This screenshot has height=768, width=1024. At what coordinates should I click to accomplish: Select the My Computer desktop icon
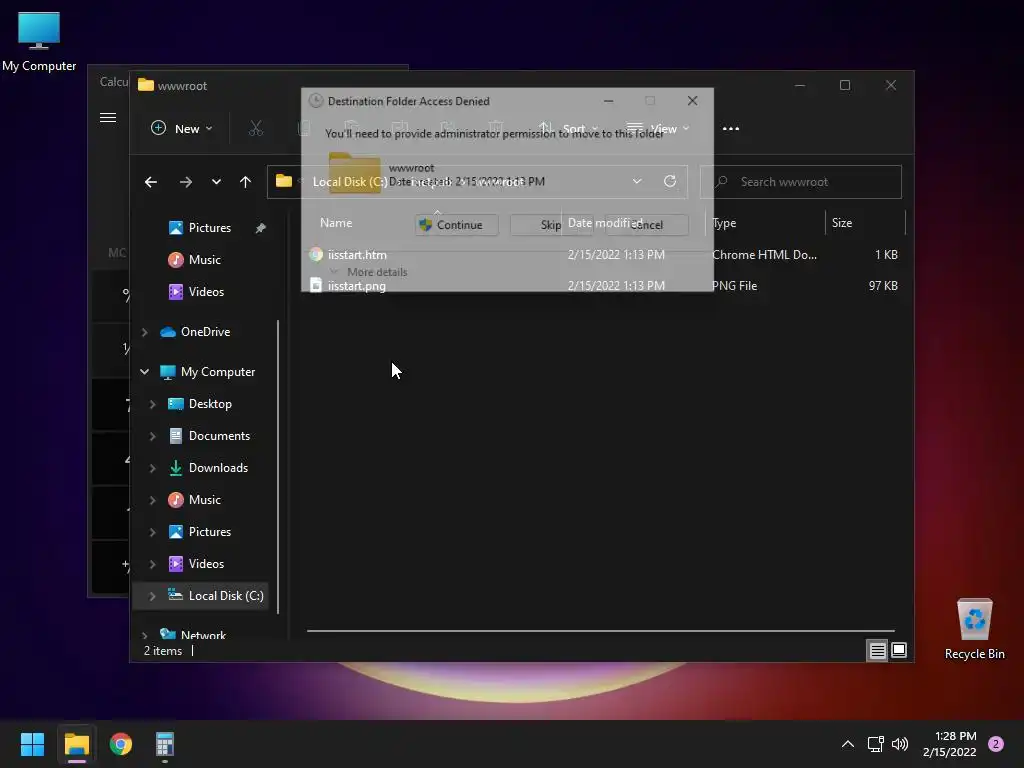coord(39,41)
